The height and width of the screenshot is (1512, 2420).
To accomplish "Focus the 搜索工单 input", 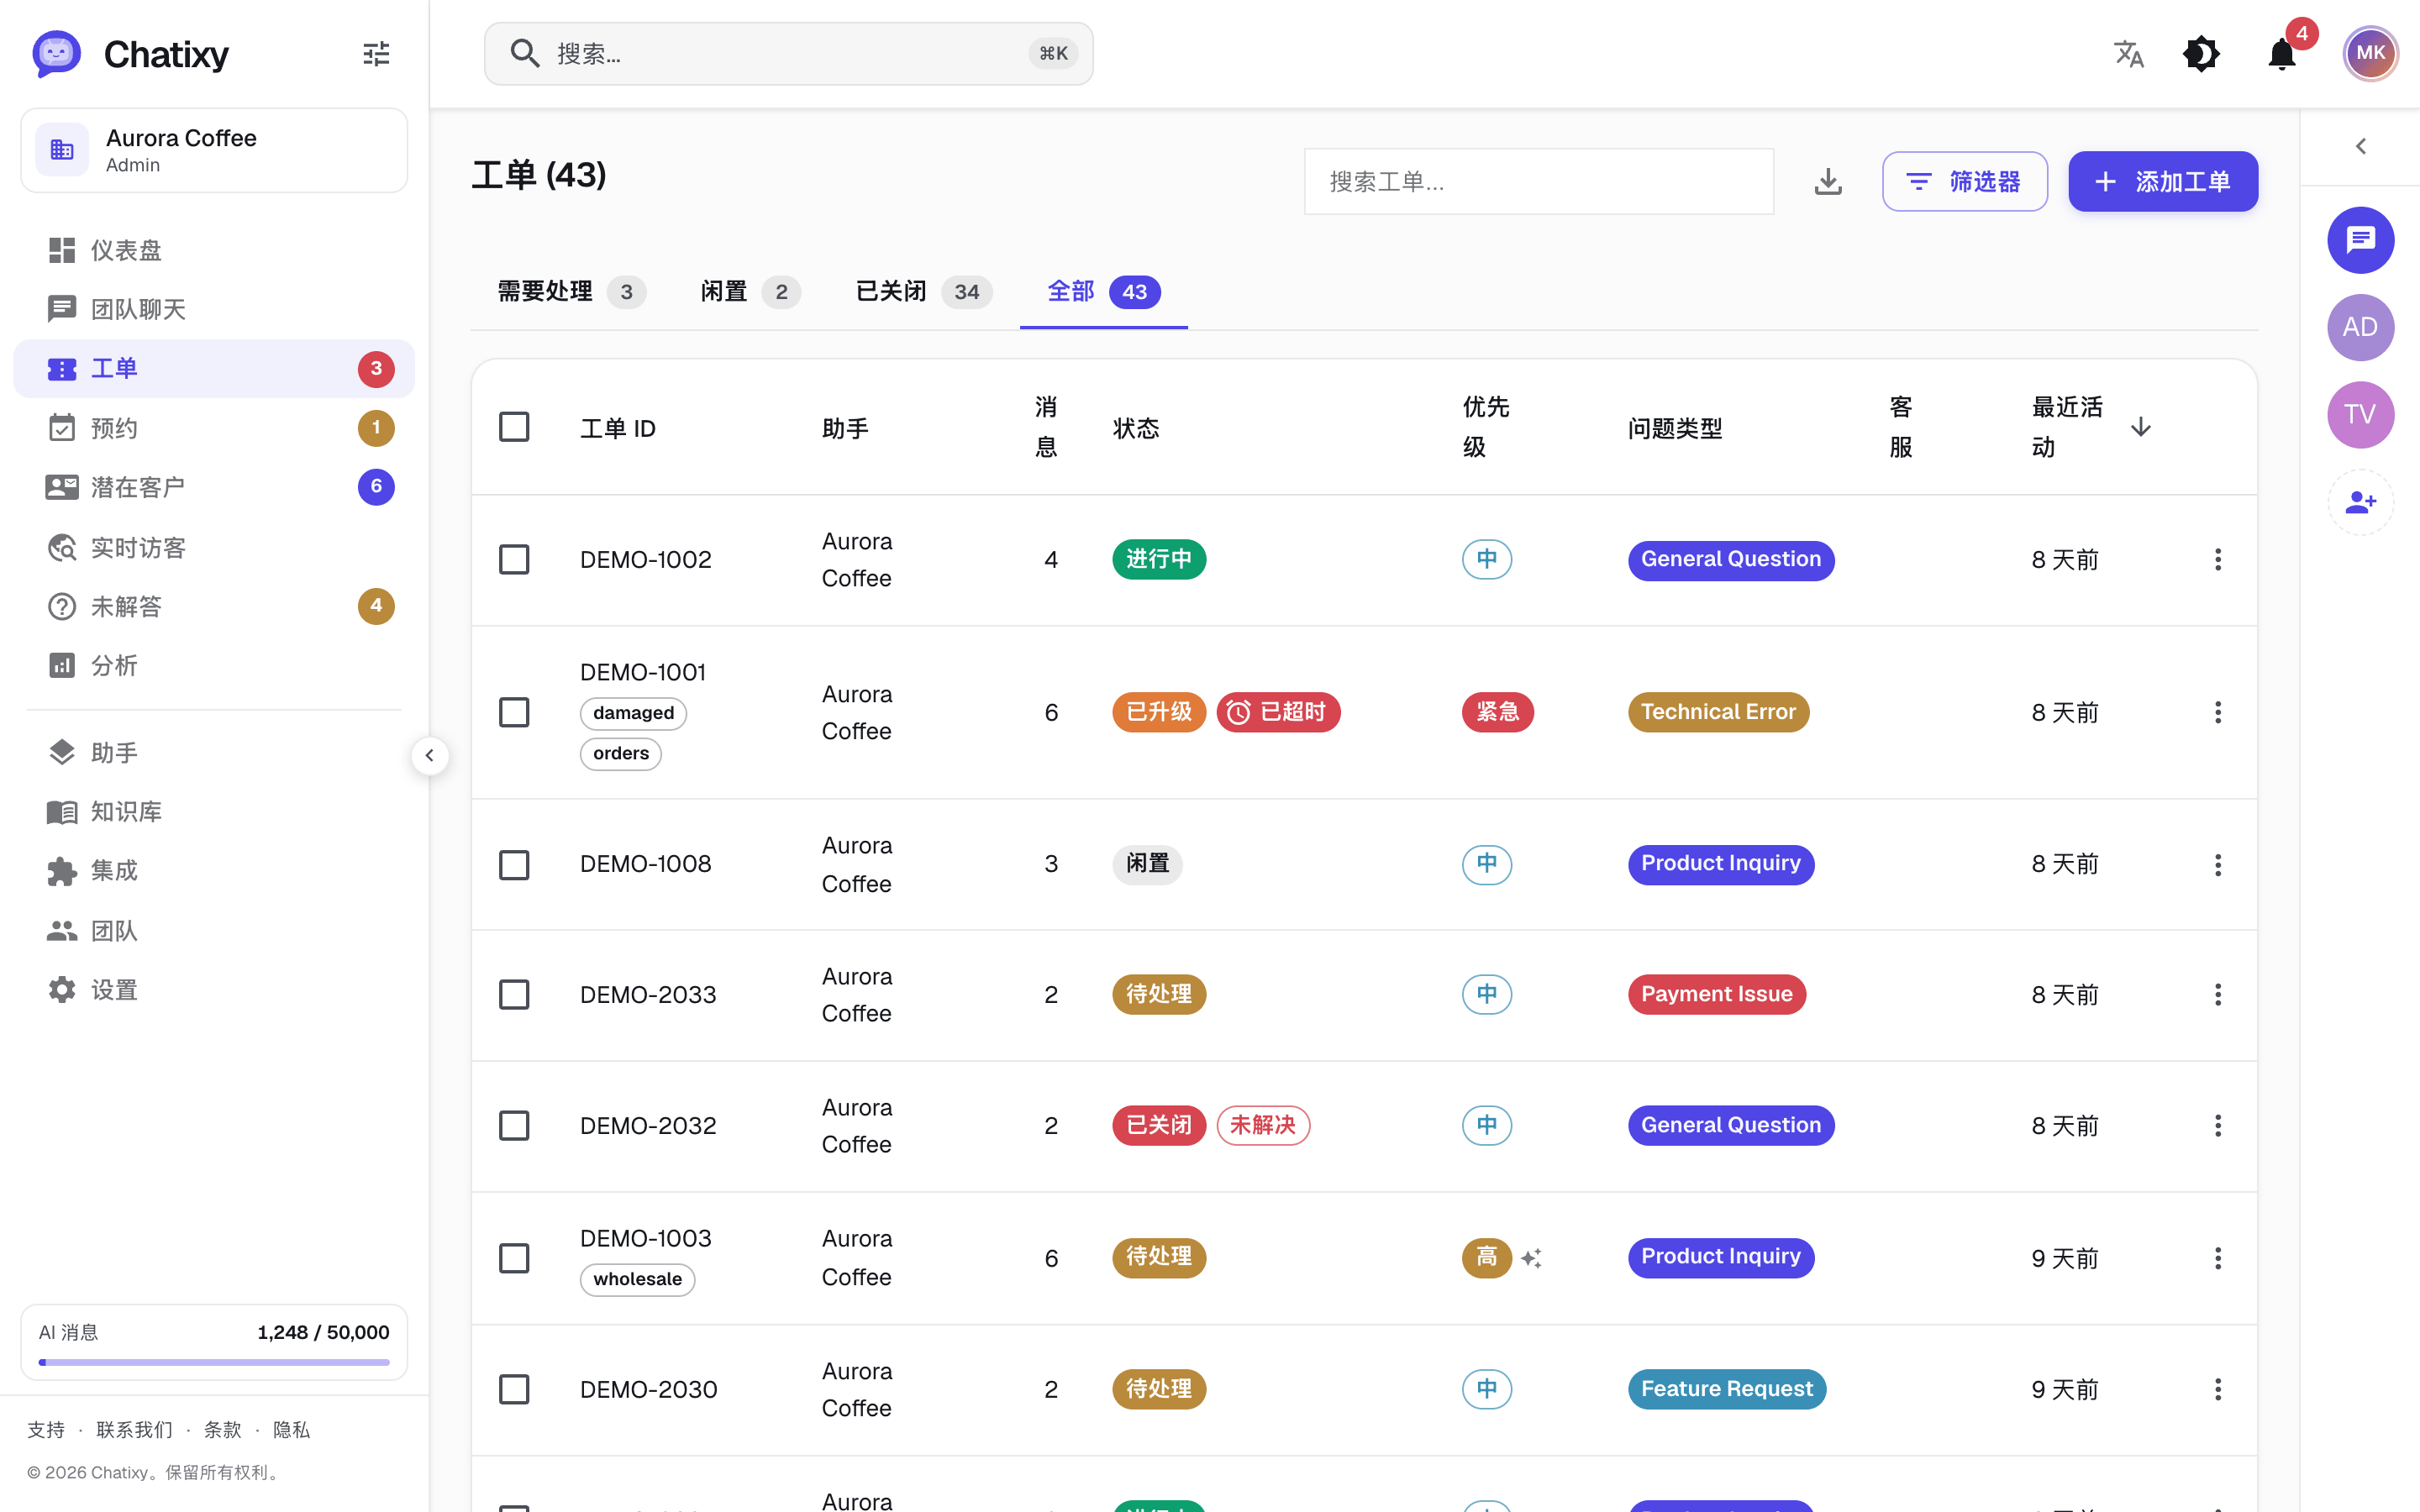I will pyautogui.click(x=1538, y=181).
